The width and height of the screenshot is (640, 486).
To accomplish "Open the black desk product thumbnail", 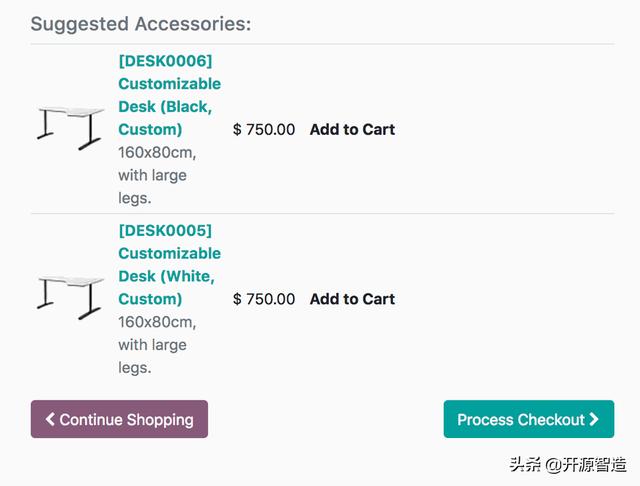I will 70,129.
